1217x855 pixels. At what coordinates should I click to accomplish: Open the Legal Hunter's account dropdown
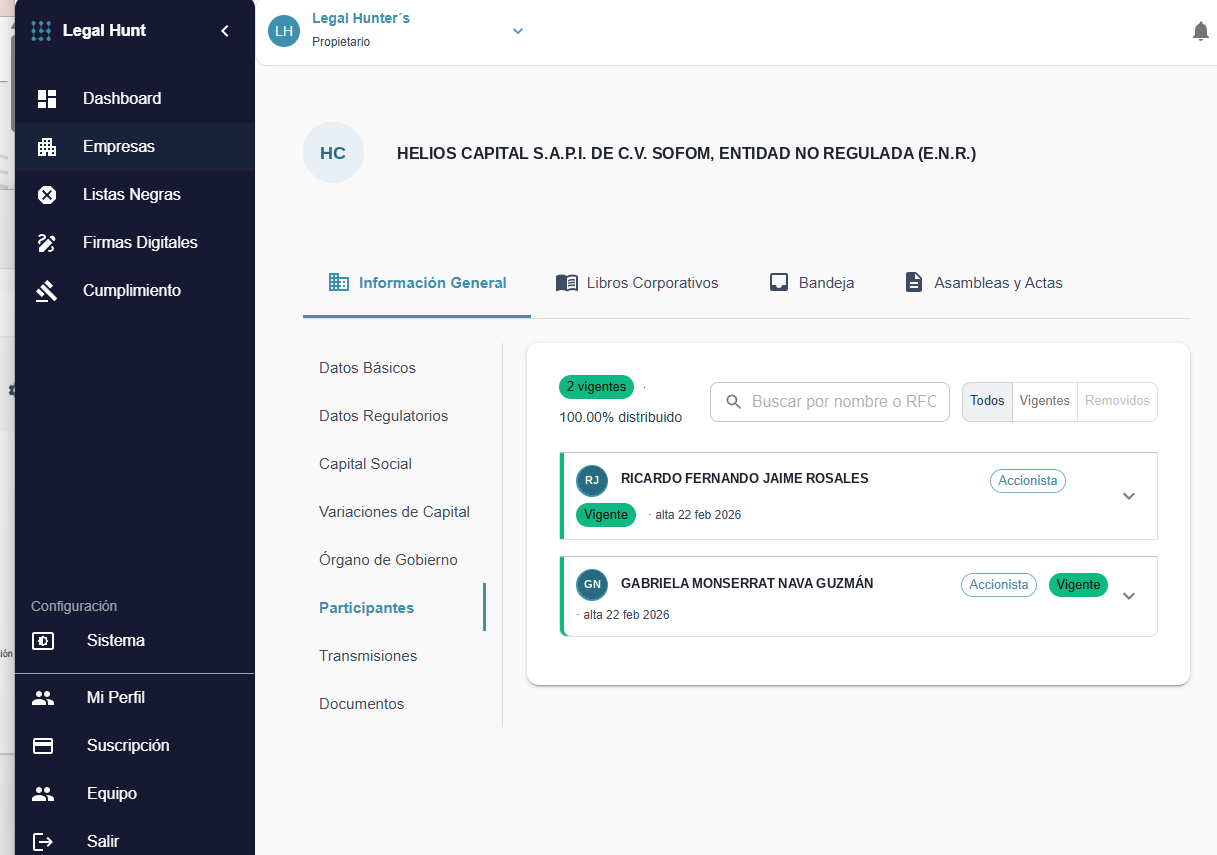(518, 31)
